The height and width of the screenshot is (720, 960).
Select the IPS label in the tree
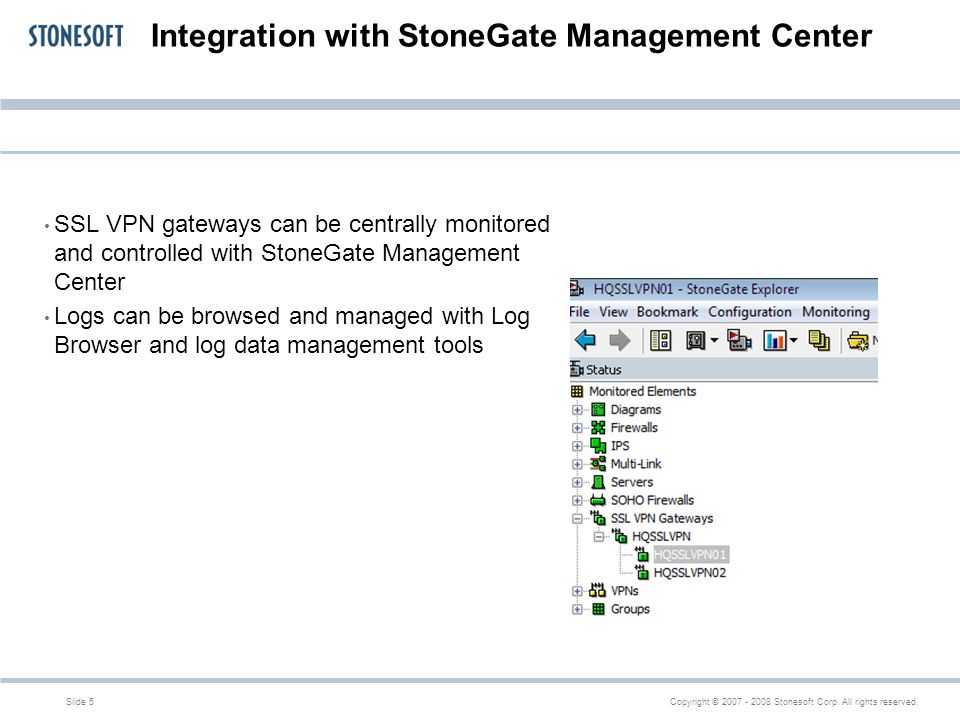point(620,446)
